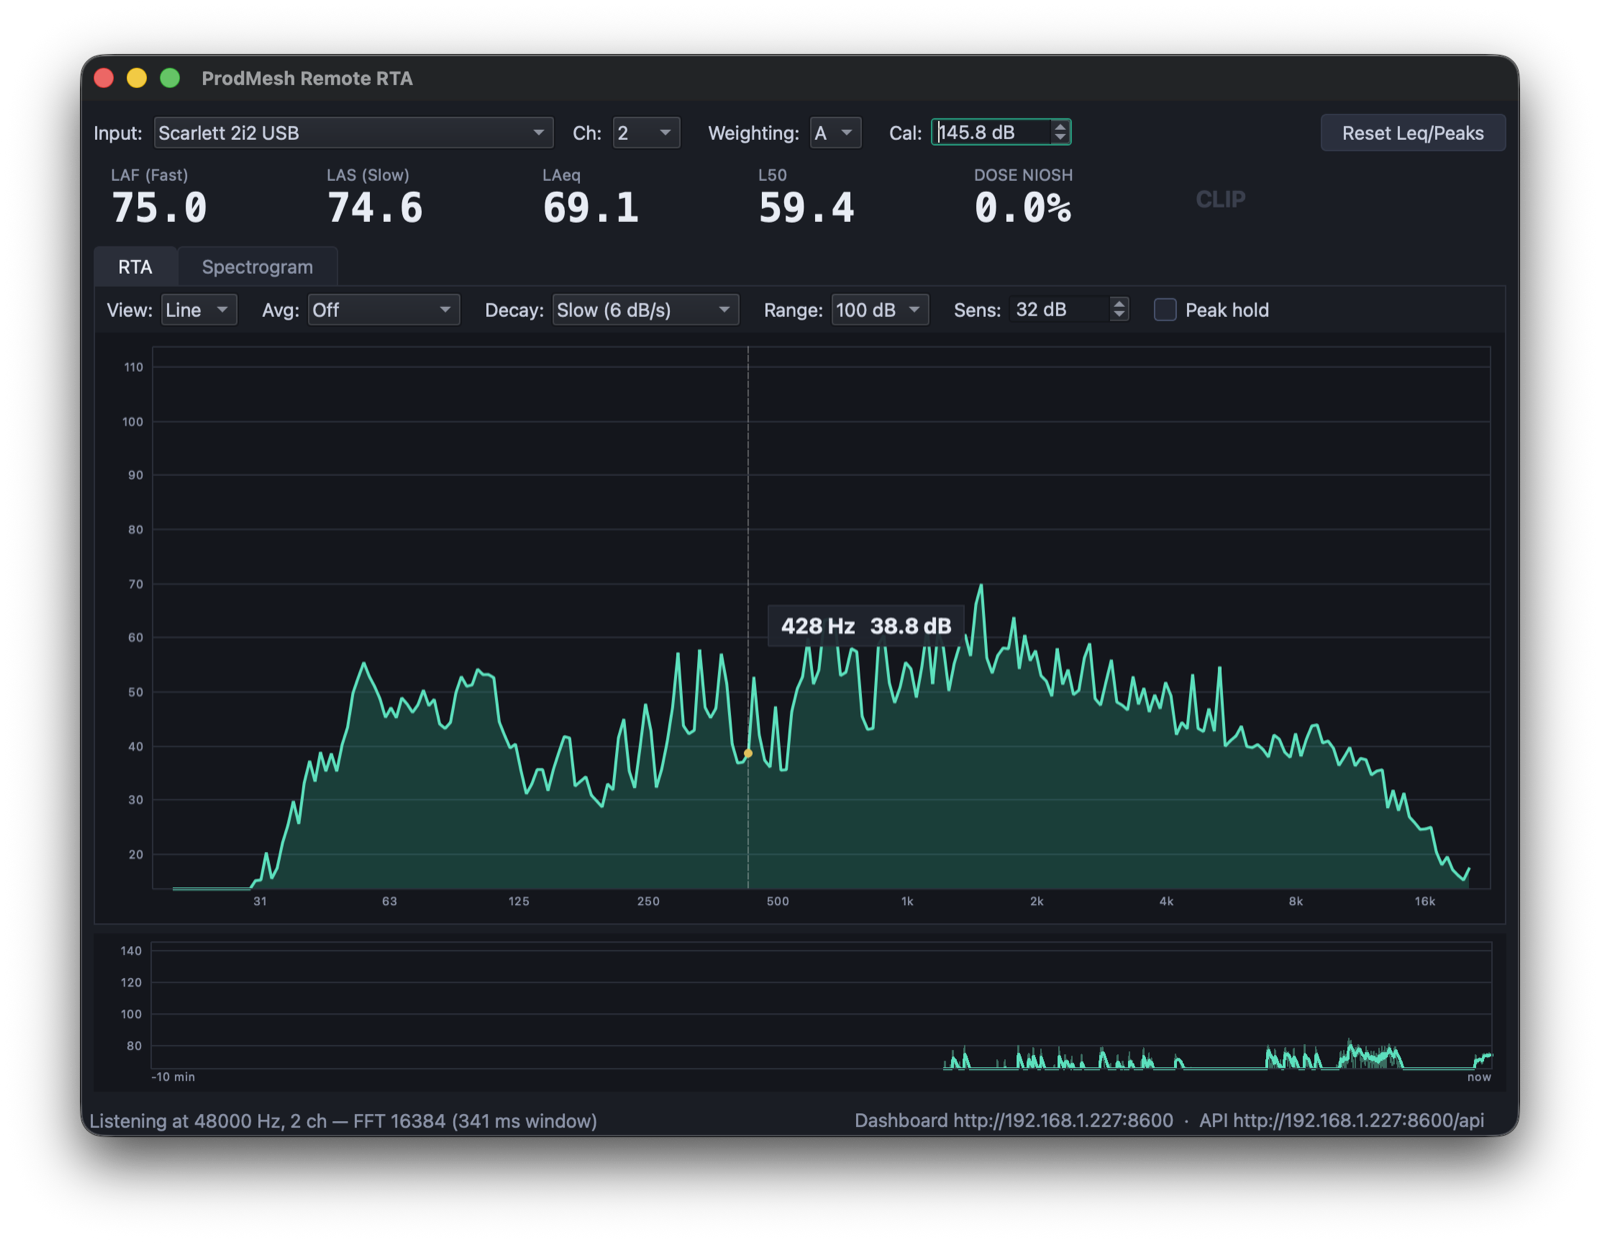Click Reset Leq/Peaks button
Viewport: 1600px width, 1243px height.
[x=1412, y=133]
